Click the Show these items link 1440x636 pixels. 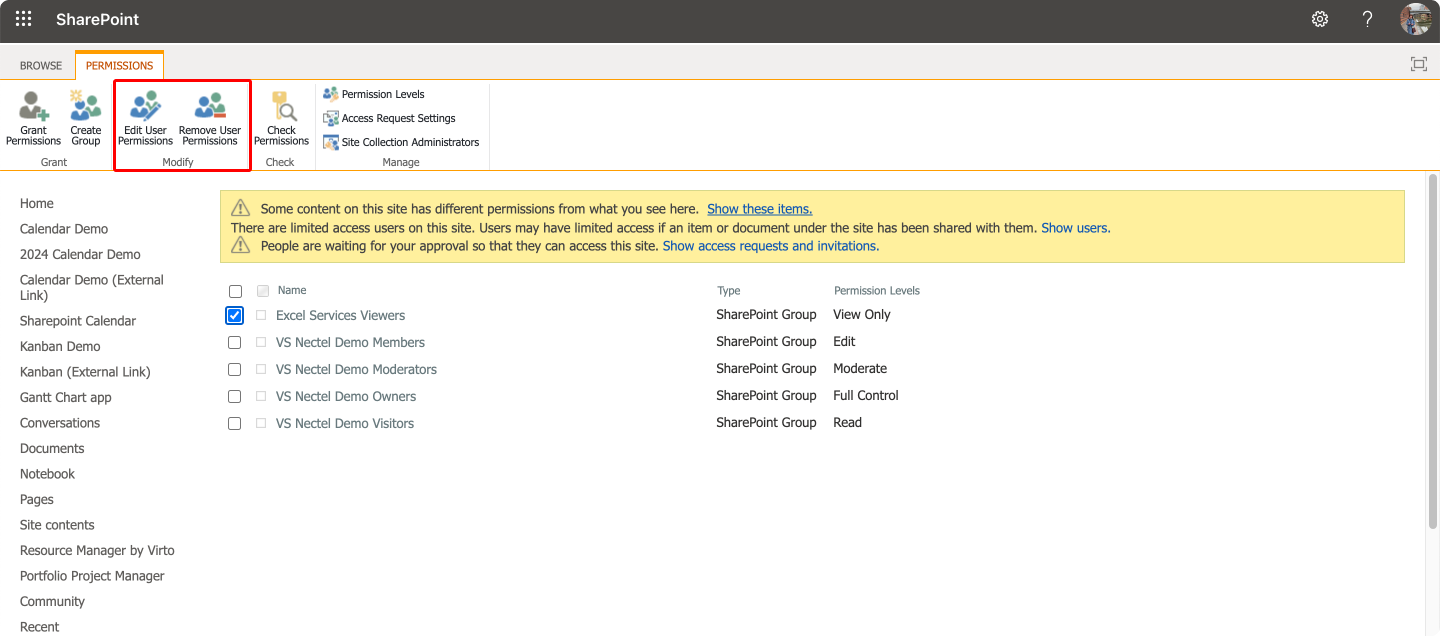click(759, 209)
